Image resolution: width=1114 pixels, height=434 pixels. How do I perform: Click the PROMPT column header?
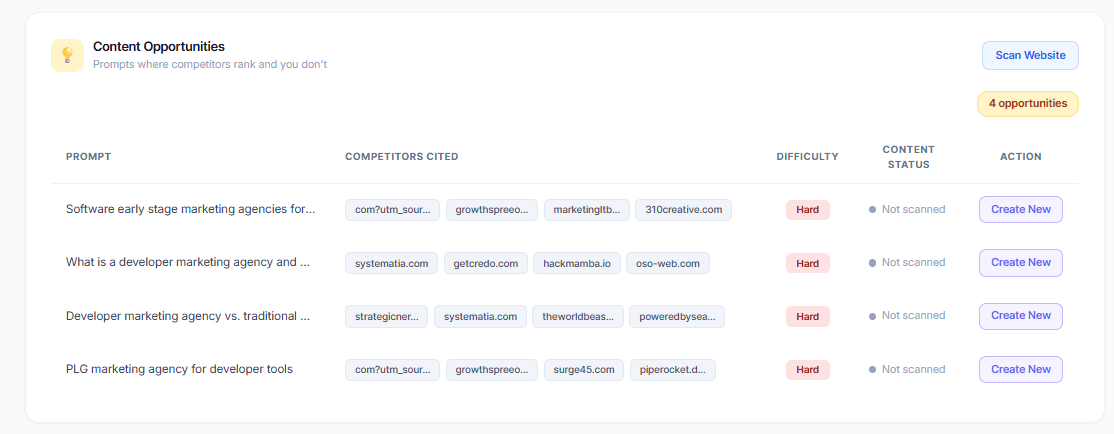88,157
